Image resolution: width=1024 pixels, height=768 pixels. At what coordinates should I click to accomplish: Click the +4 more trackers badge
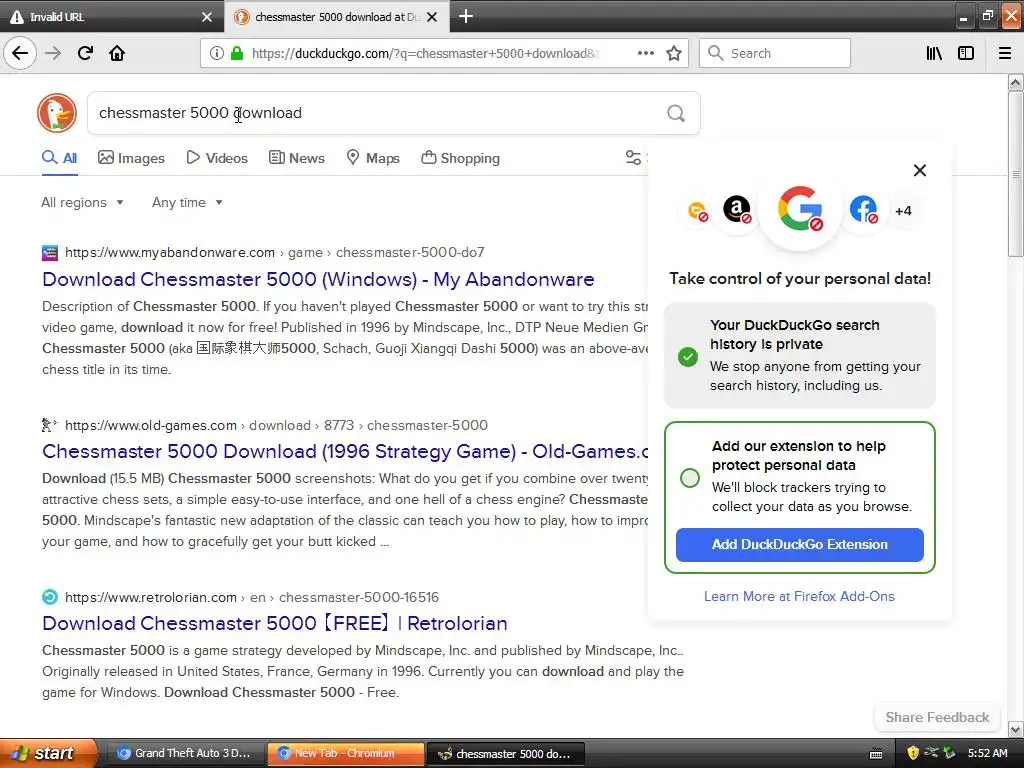(x=903, y=211)
